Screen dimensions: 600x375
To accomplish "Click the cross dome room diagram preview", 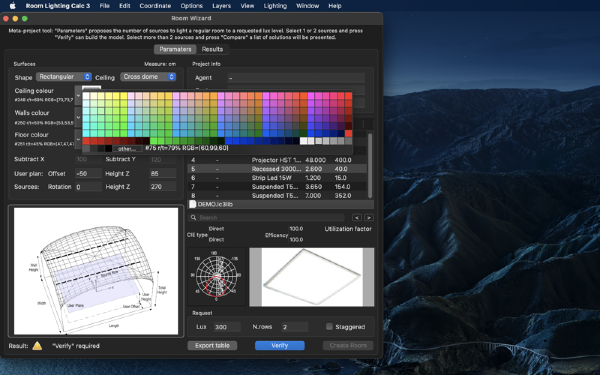I will (96, 271).
